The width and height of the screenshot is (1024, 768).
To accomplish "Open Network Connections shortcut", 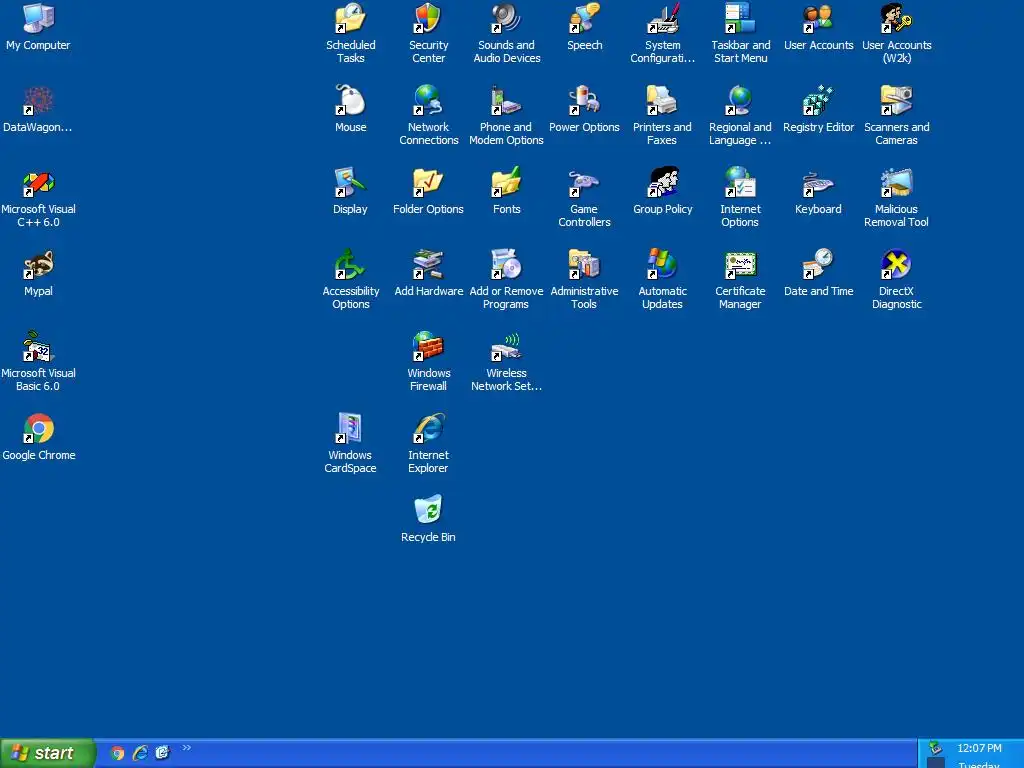I will pos(428,116).
